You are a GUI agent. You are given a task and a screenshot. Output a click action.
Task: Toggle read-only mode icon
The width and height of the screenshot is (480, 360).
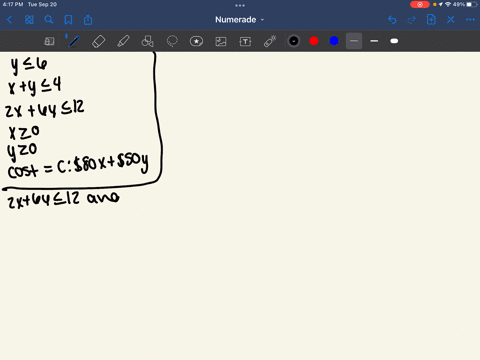coord(49,41)
